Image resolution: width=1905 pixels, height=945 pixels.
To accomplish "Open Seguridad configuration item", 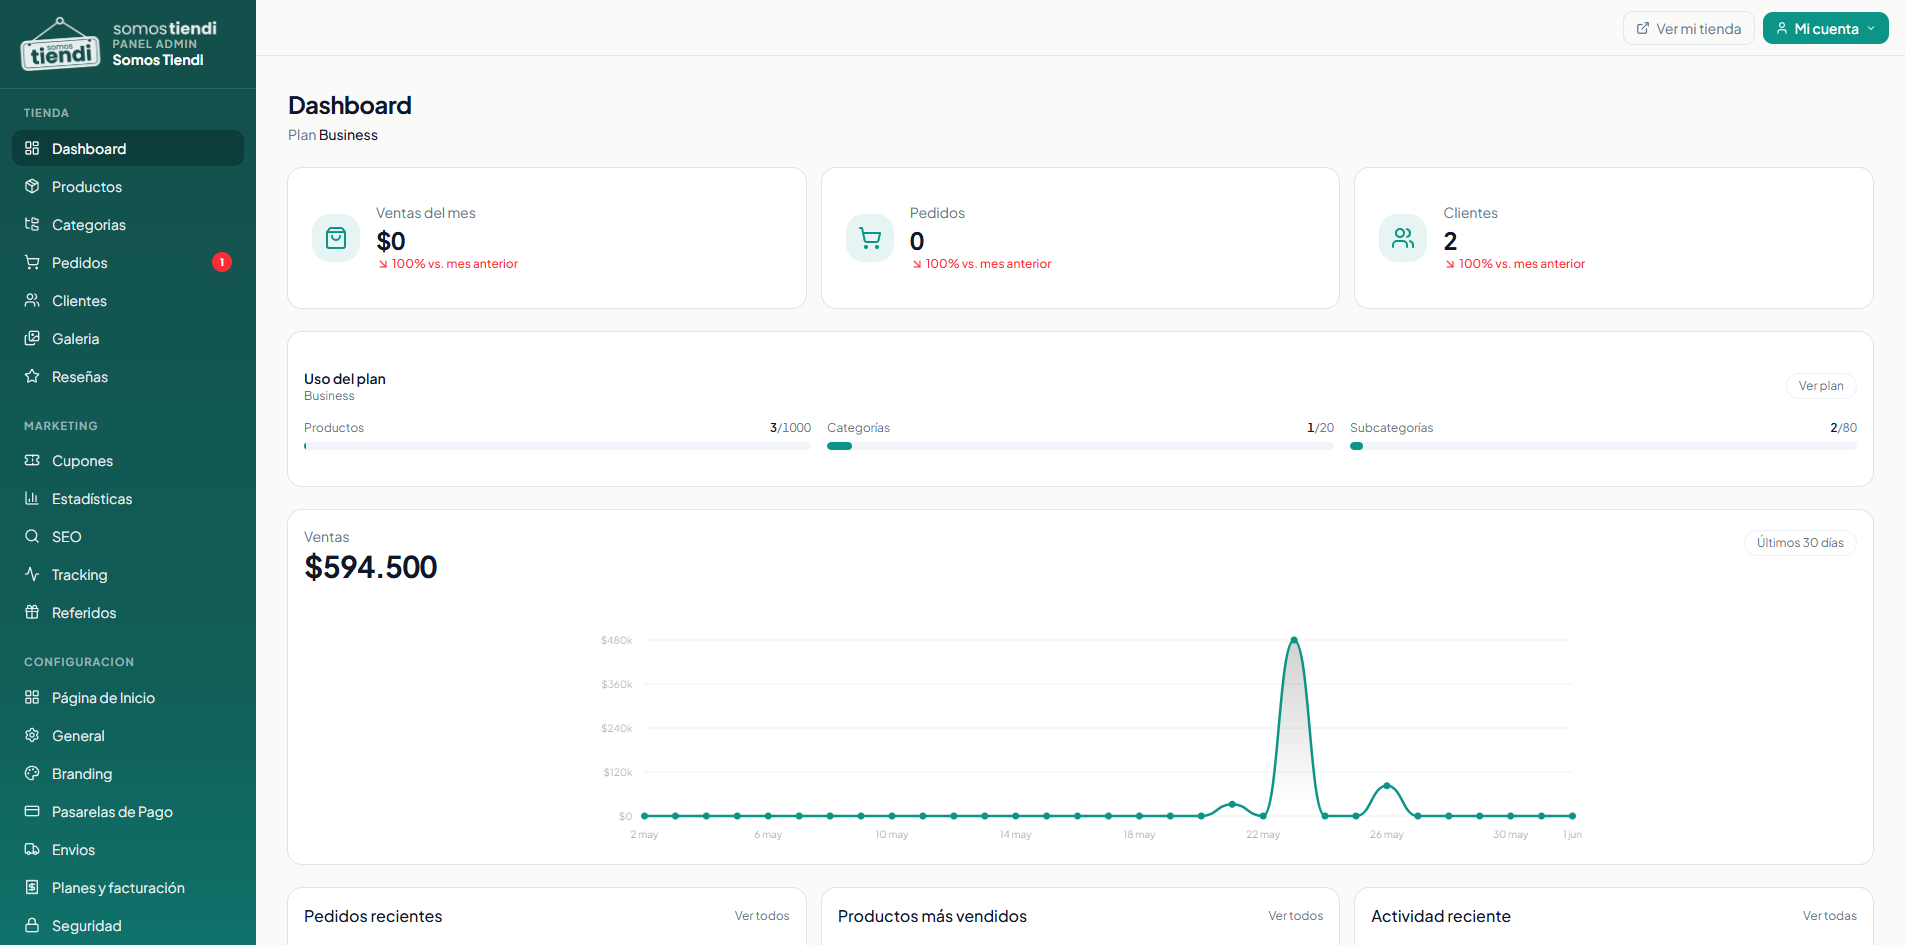I will pos(128,925).
